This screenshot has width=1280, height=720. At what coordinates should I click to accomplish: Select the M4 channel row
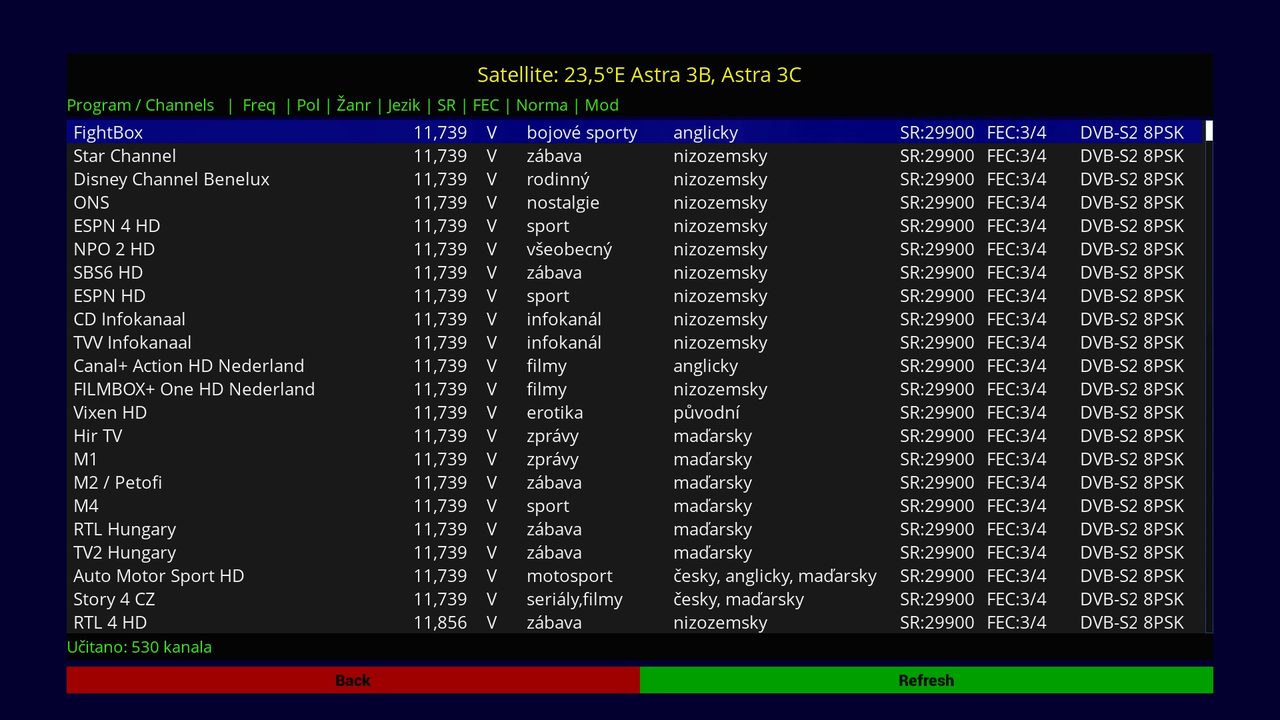coord(635,505)
